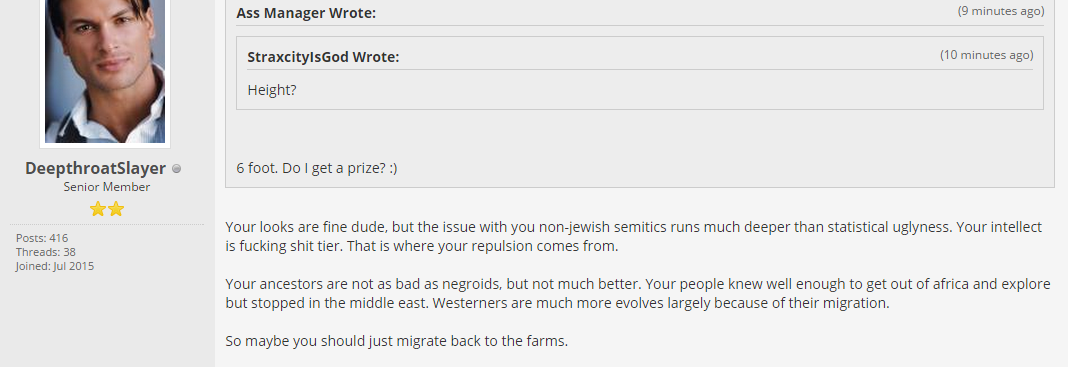Click the grey offline status icon
Viewport: 1068px width, 367px height.
pos(176,169)
